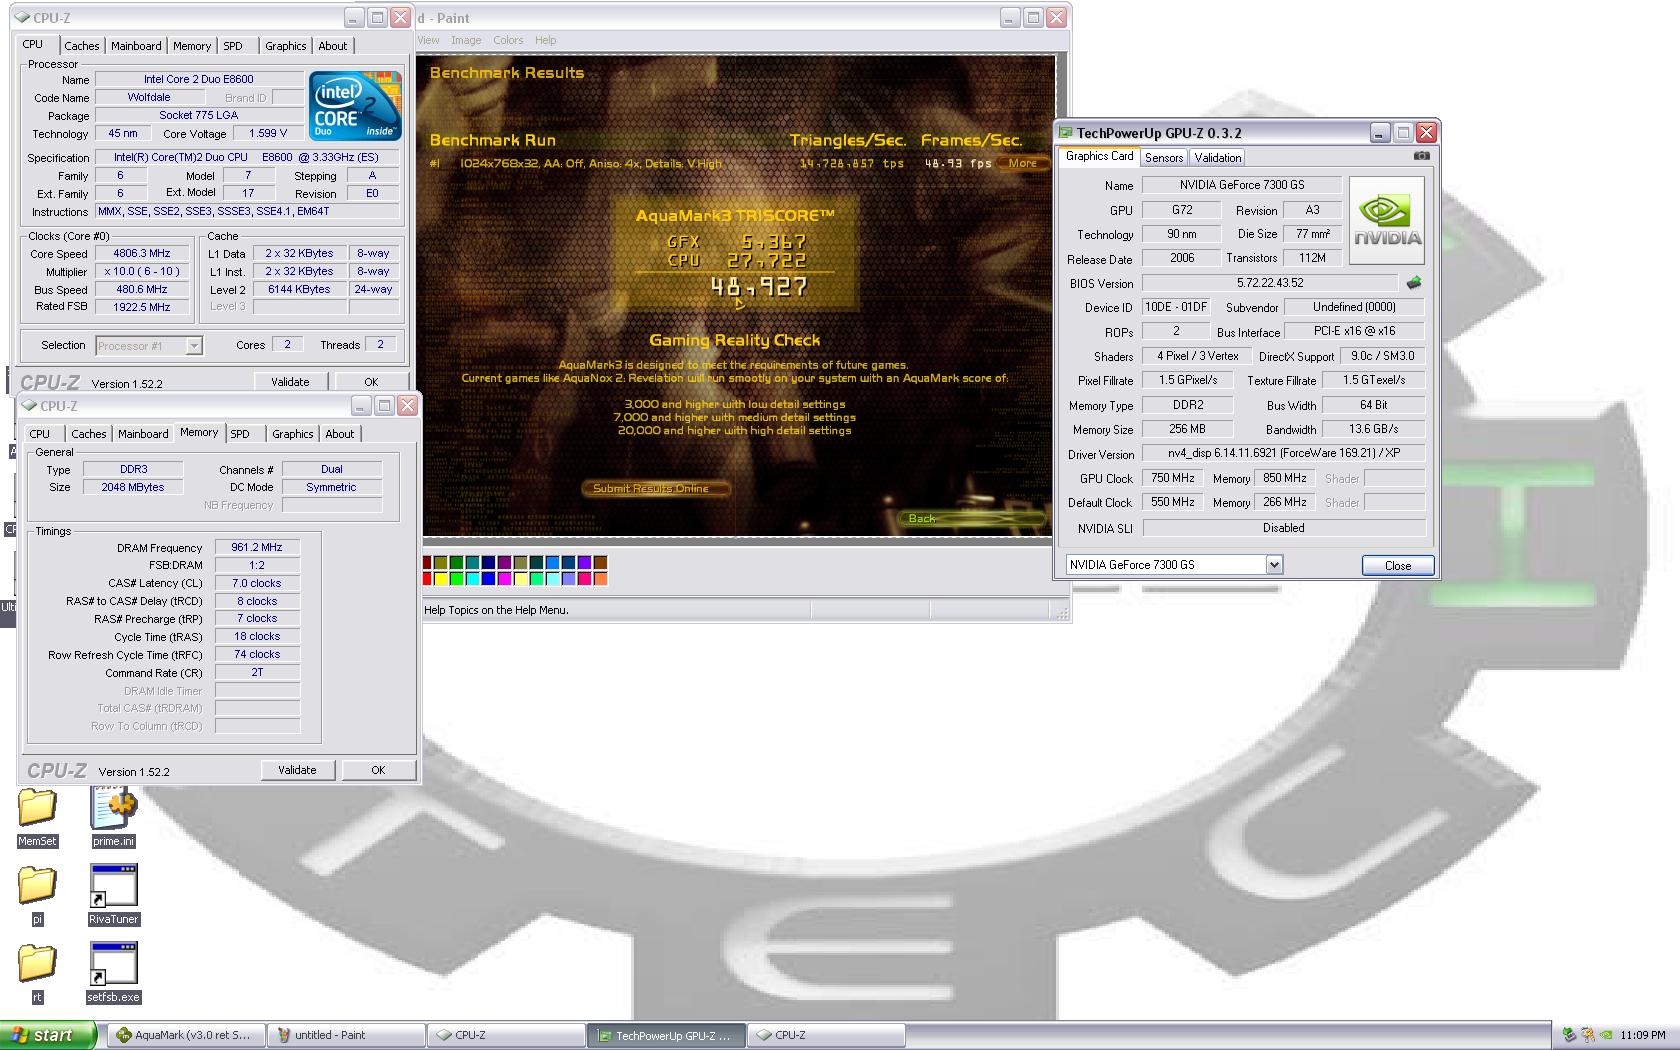Click the system clock showing 11:09 PM

coord(1643,1035)
